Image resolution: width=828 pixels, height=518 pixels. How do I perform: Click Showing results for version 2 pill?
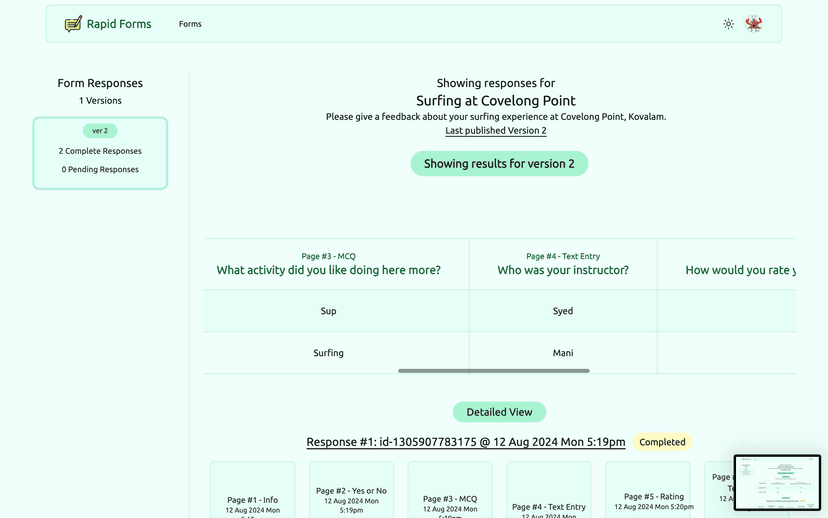499,164
